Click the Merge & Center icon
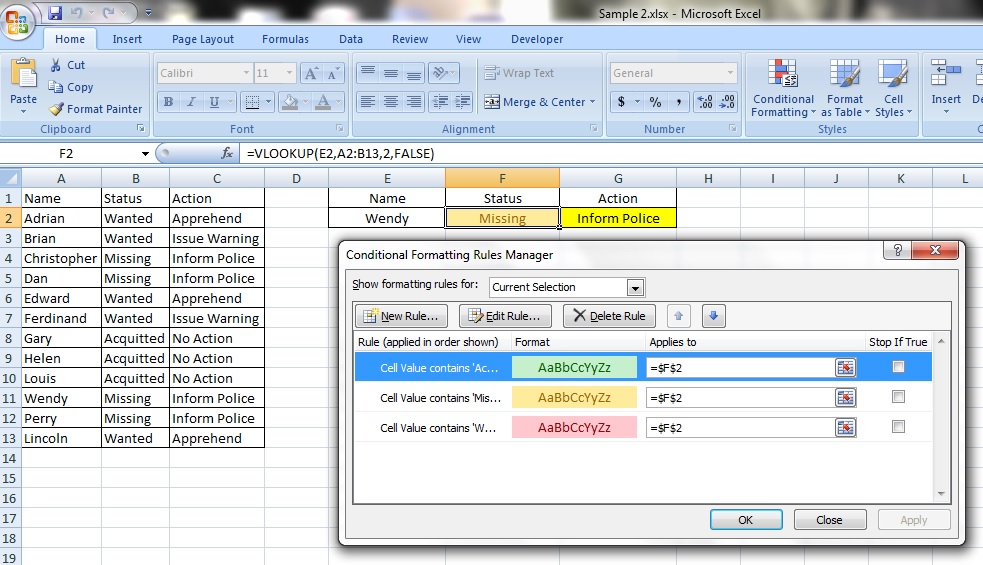Screen dimensions: 983x565 point(492,102)
